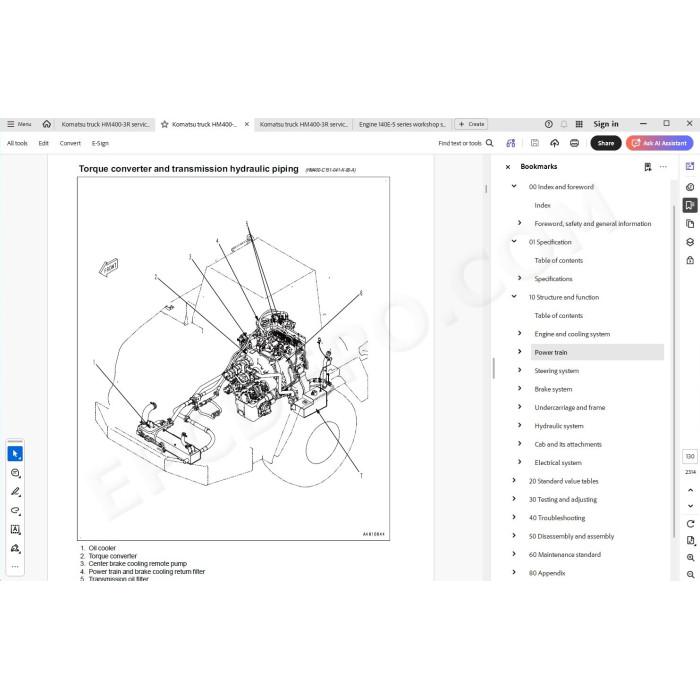Open the Index bookmark
The image size is (700, 700).
[x=542, y=205]
